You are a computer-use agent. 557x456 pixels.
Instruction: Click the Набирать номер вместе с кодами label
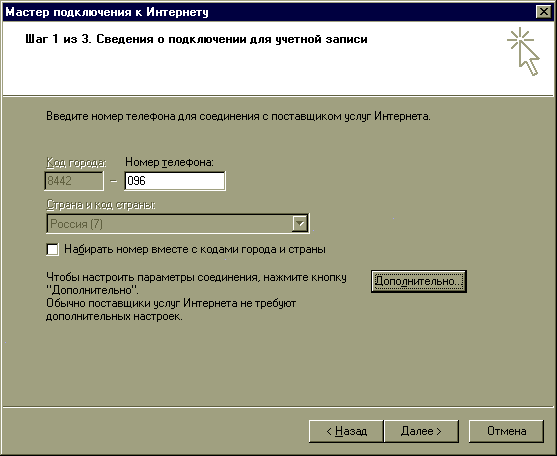tap(195, 249)
